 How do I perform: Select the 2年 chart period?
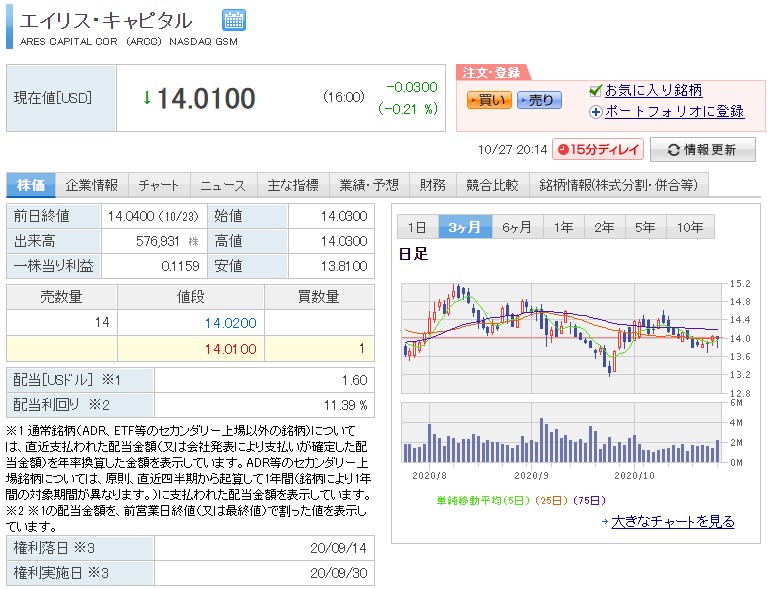(x=604, y=227)
